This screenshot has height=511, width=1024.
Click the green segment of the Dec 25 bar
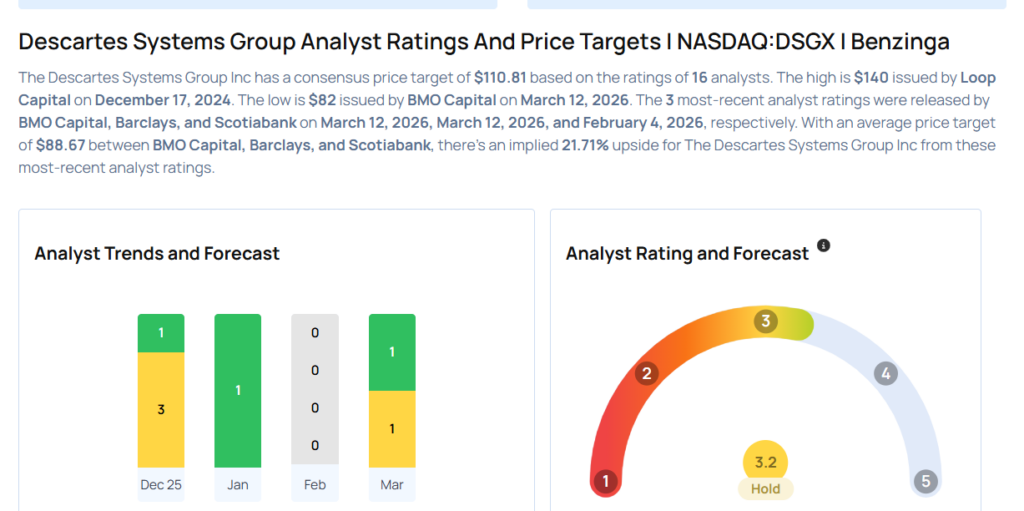pyautogui.click(x=161, y=333)
